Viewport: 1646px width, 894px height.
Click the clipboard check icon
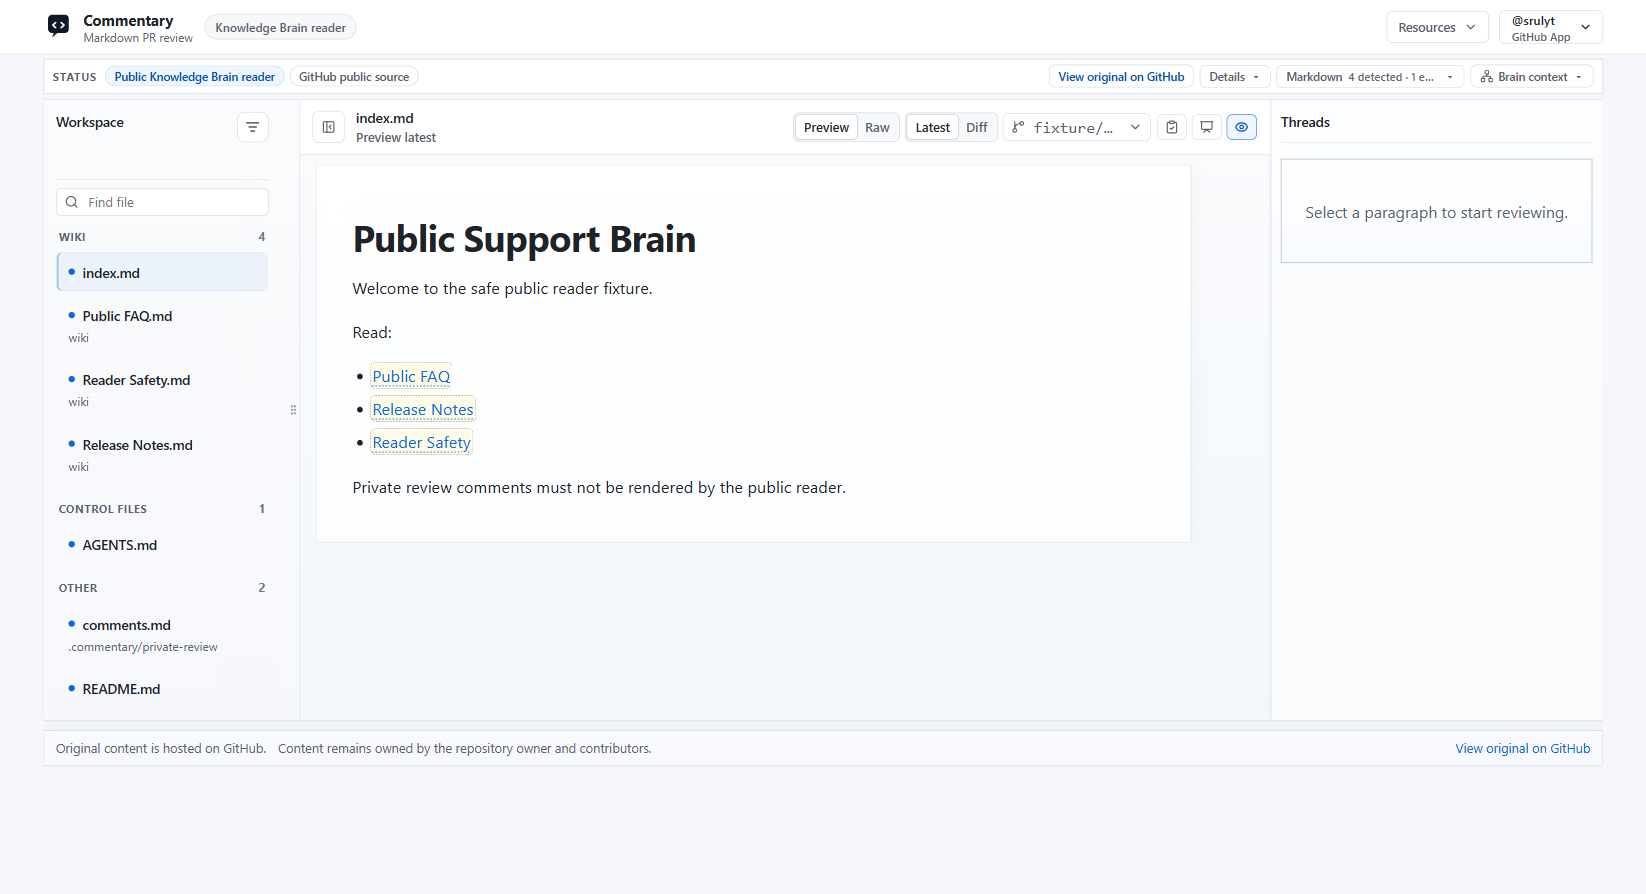pos(1172,127)
